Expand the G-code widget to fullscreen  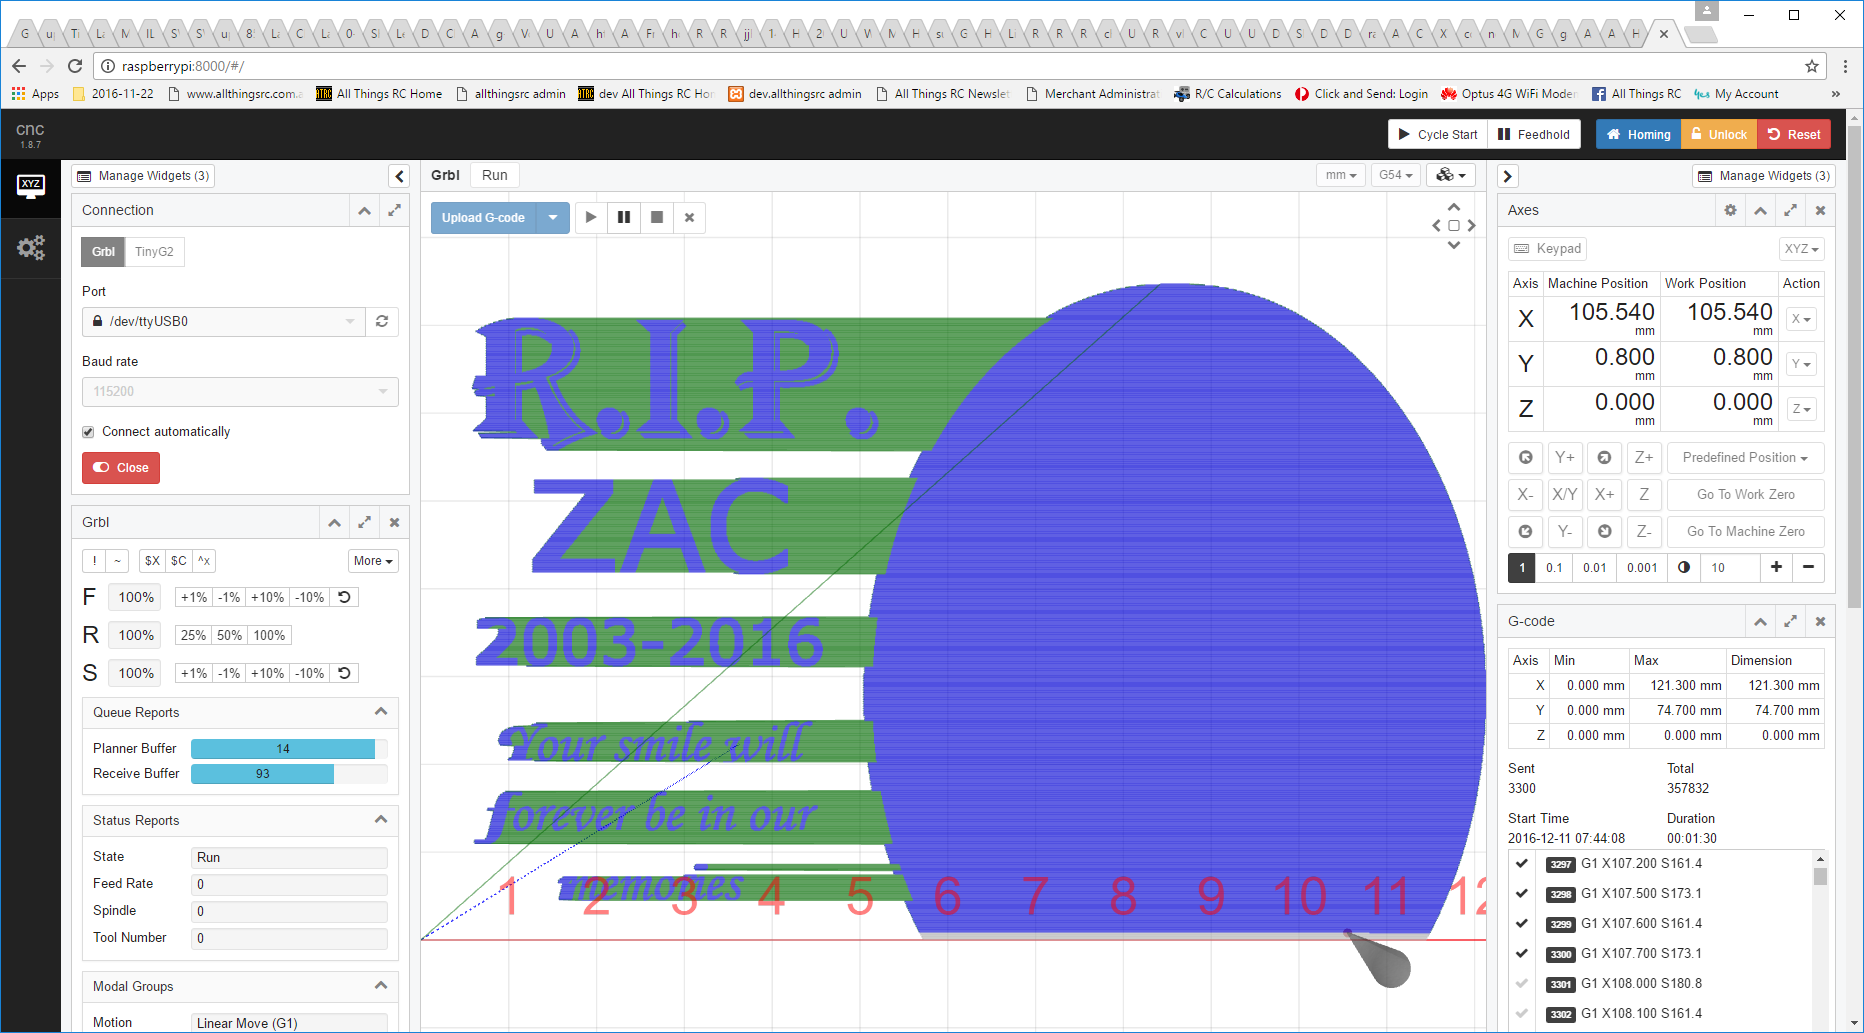coord(1790,622)
